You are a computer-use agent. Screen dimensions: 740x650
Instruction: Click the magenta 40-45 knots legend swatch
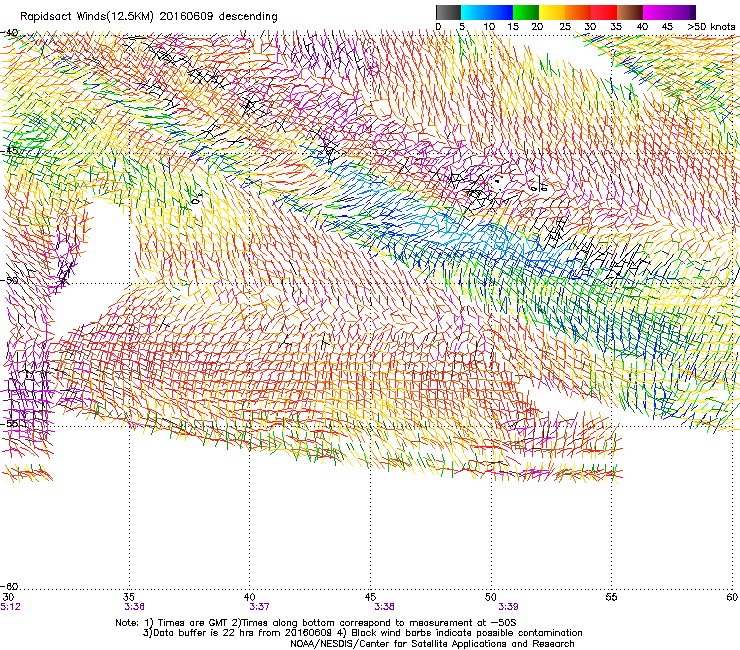pyautogui.click(x=656, y=12)
